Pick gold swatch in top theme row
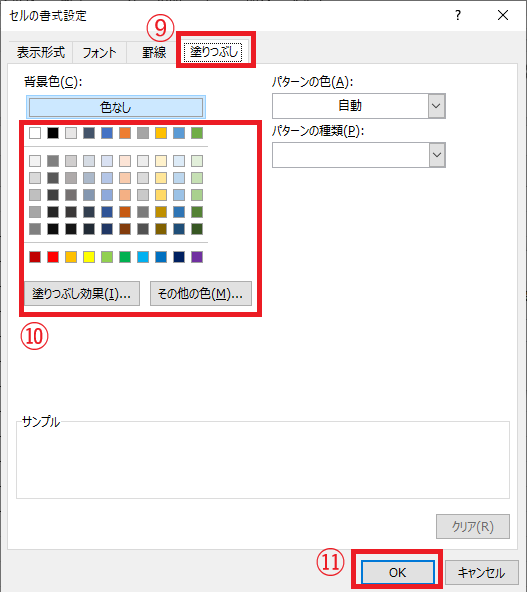The width and height of the screenshot is (527, 592). tap(161, 133)
